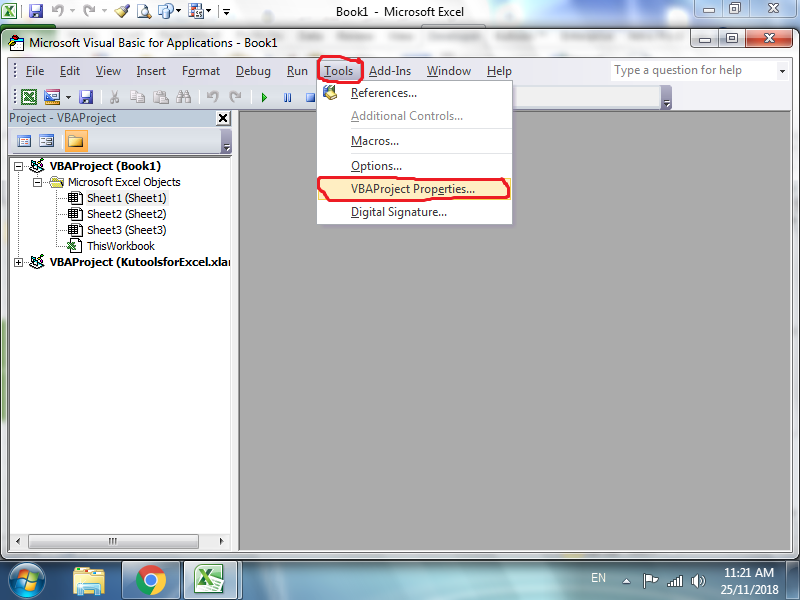The height and width of the screenshot is (600, 800).
Task: Open the Debug menu
Action: click(253, 71)
